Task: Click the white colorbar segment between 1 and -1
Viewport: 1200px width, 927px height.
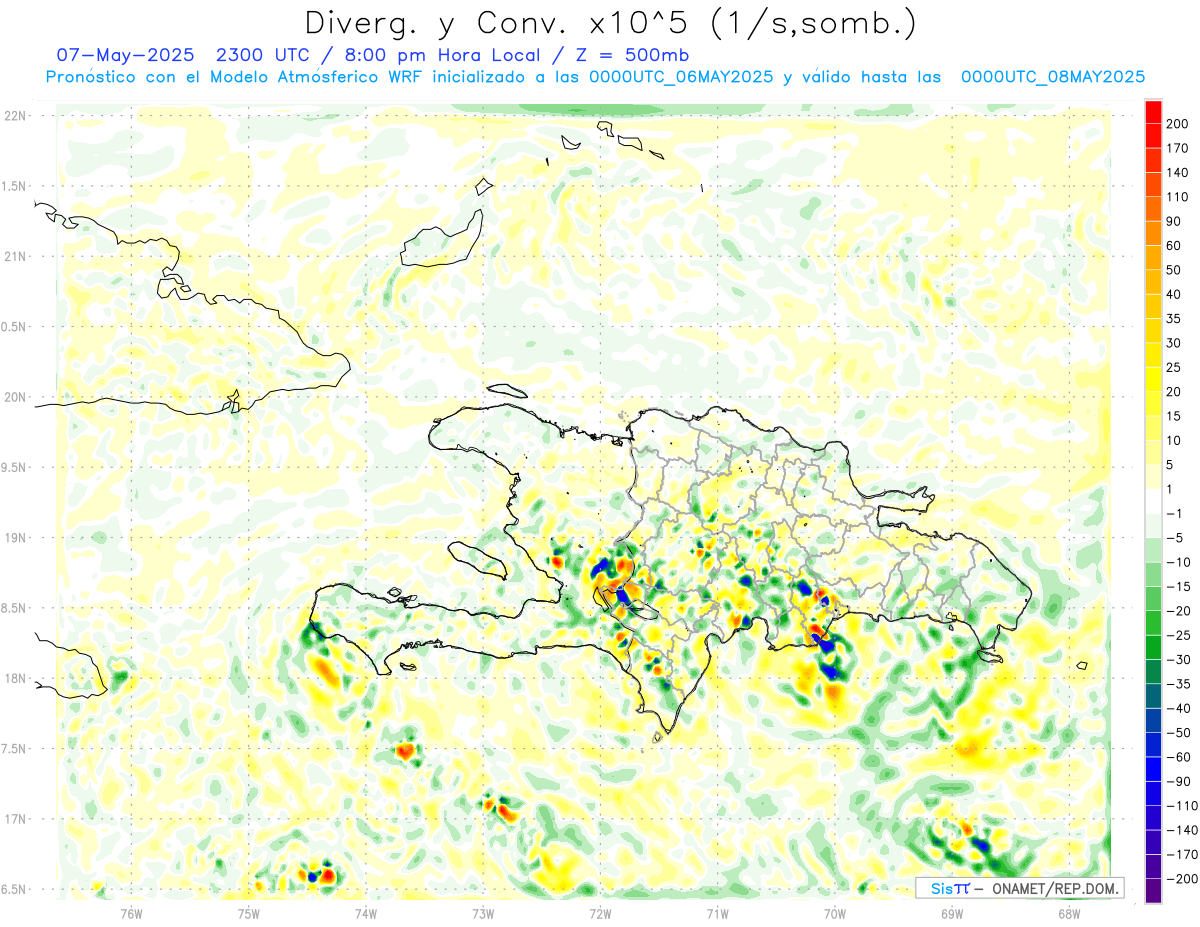Action: pyautogui.click(x=1153, y=501)
